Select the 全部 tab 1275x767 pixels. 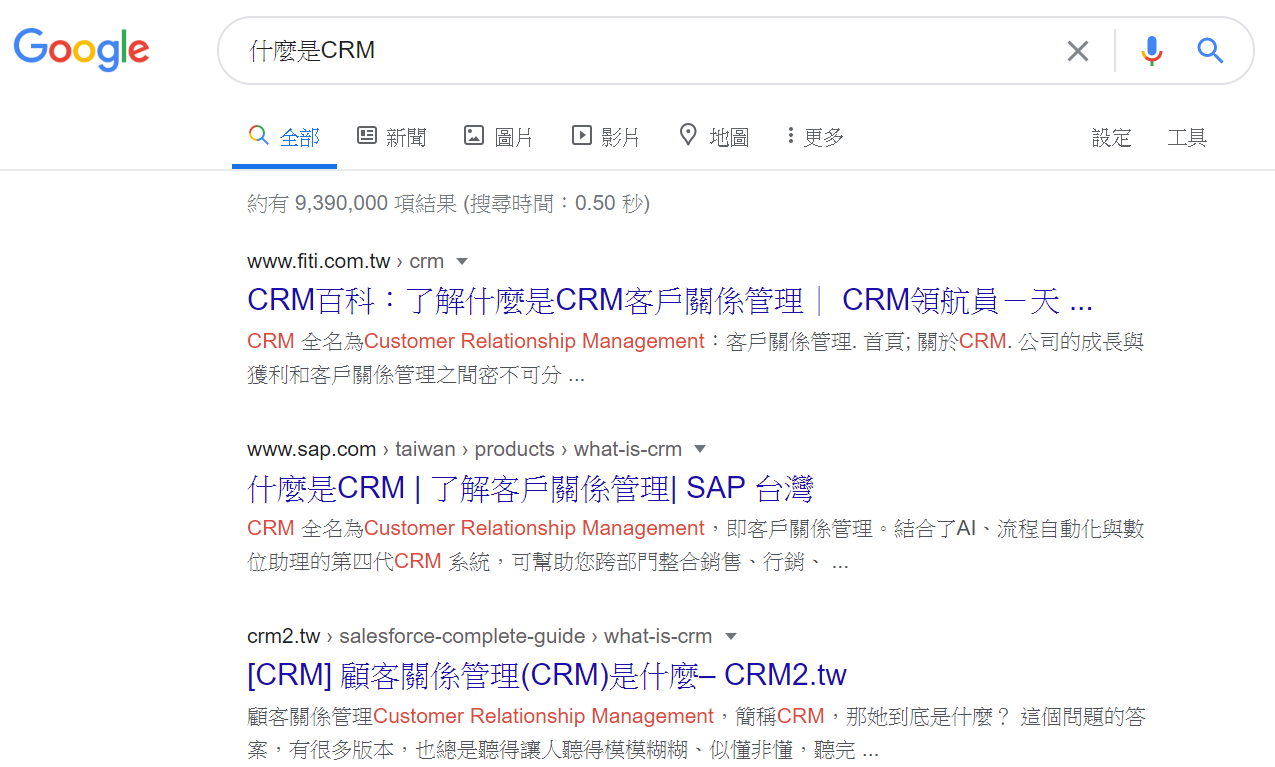(x=284, y=137)
